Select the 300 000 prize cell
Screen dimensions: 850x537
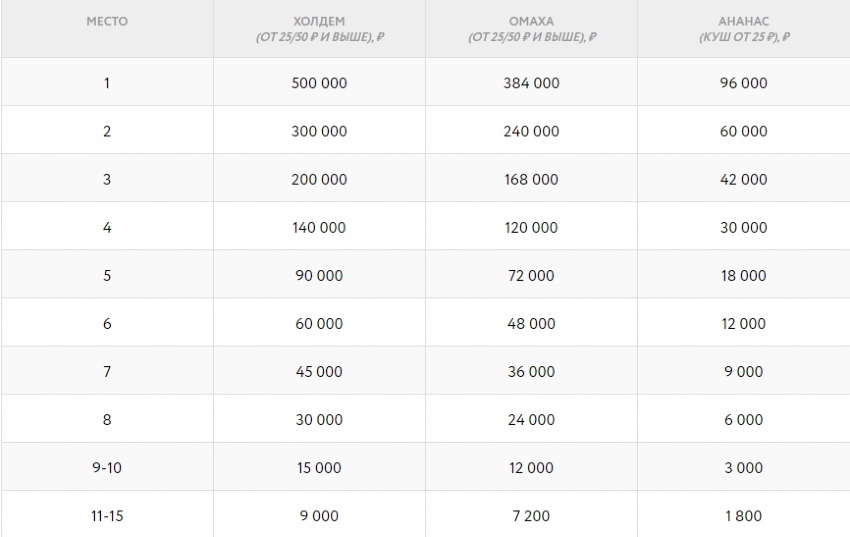pos(320,131)
